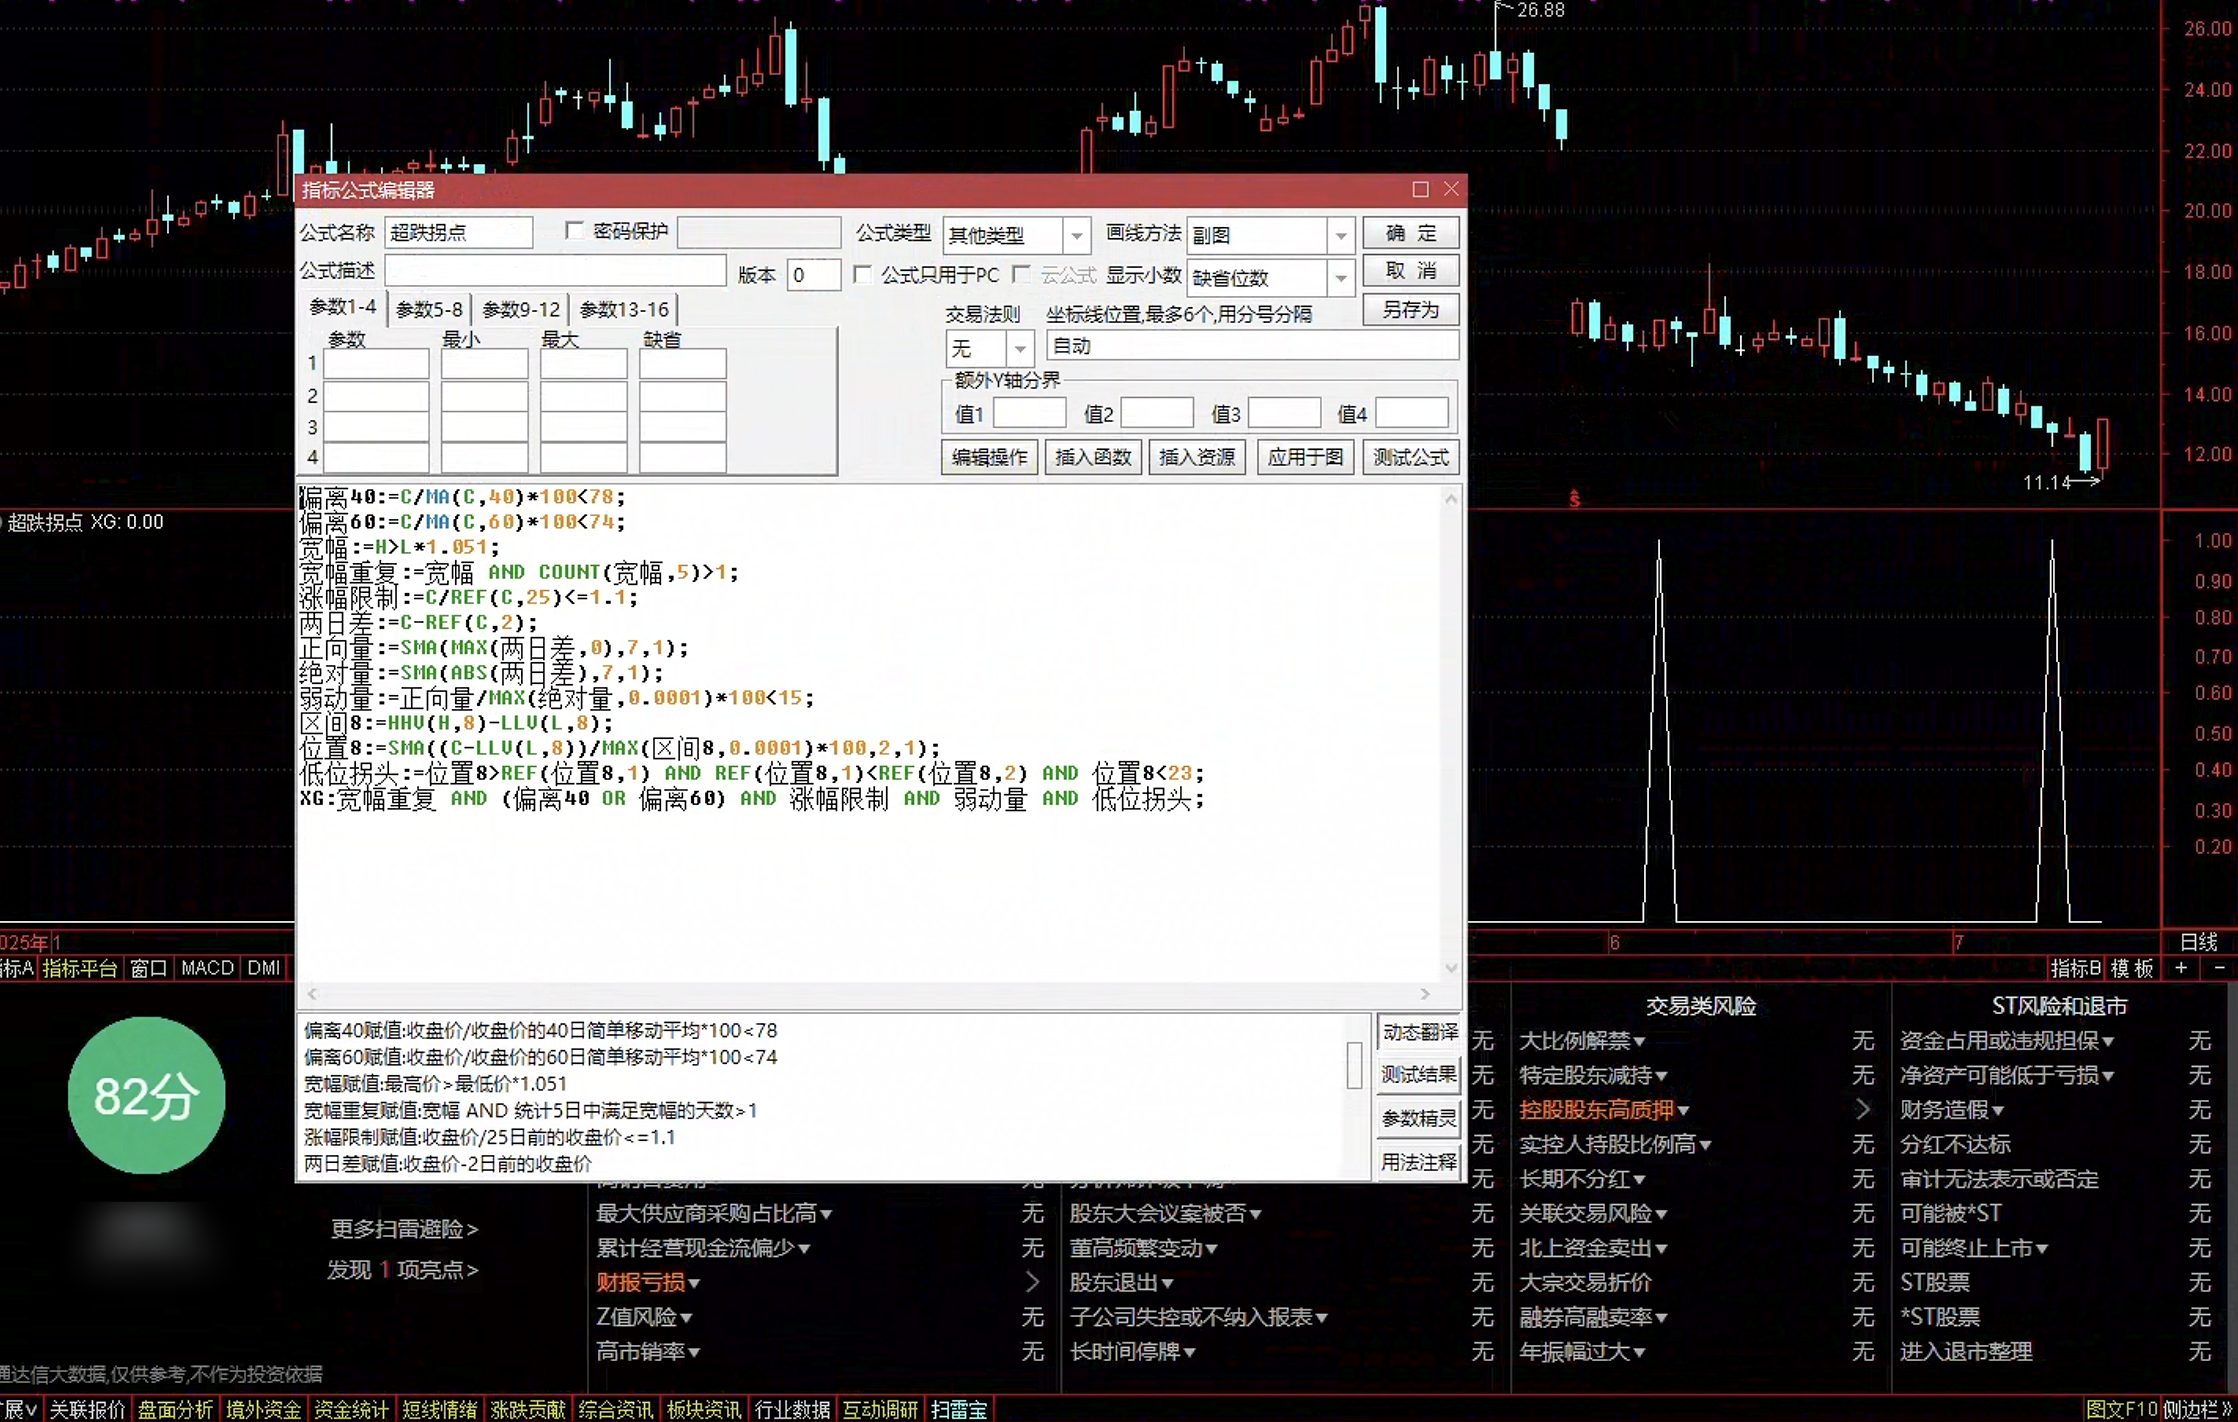Open 扫雷宝 bottom tab
Image resolution: width=2238 pixels, height=1422 pixels.
click(x=959, y=1410)
